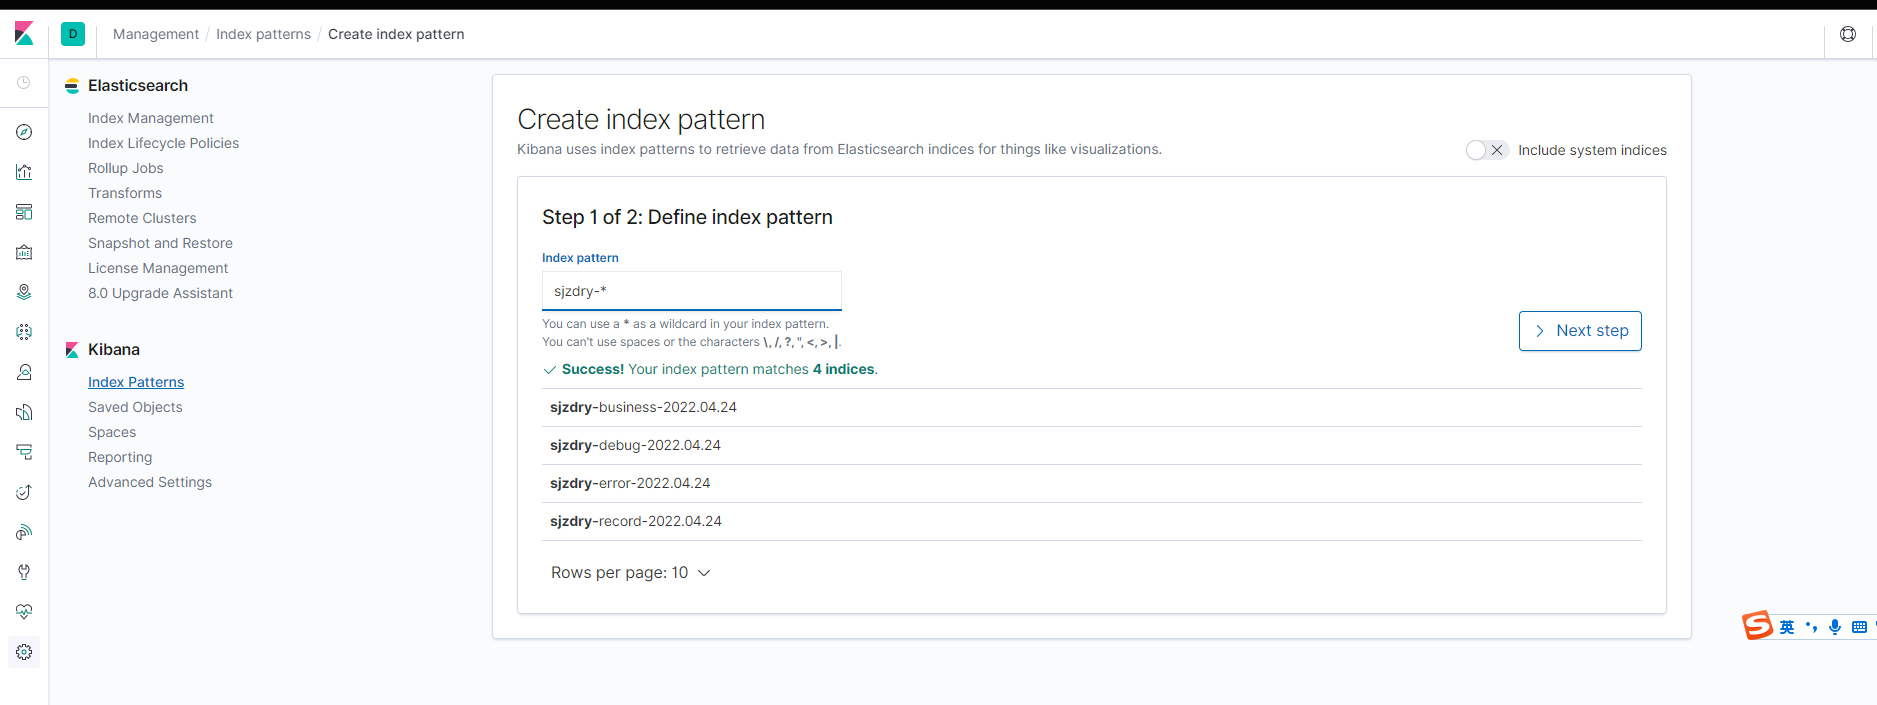
Task: Go to Index patterns breadcrumb
Action: [263, 34]
